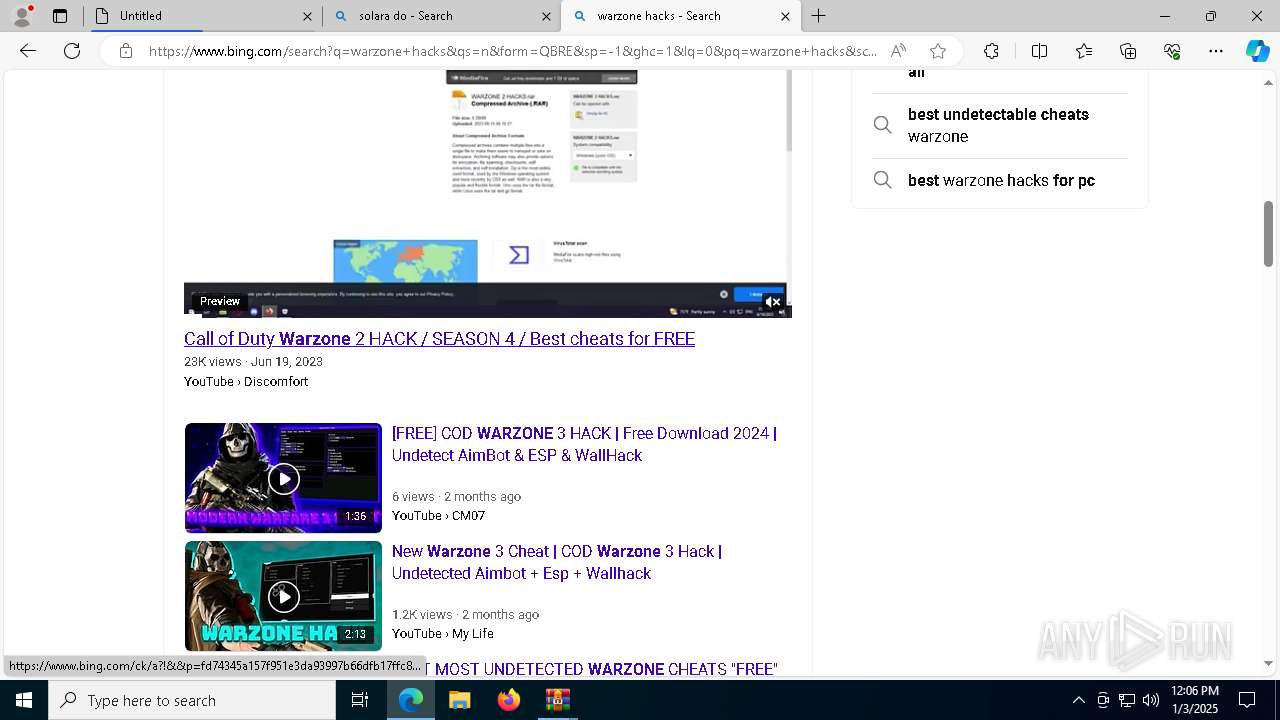Open the video preview thumbnail
Screen dimensions: 1280x720
click(488, 193)
